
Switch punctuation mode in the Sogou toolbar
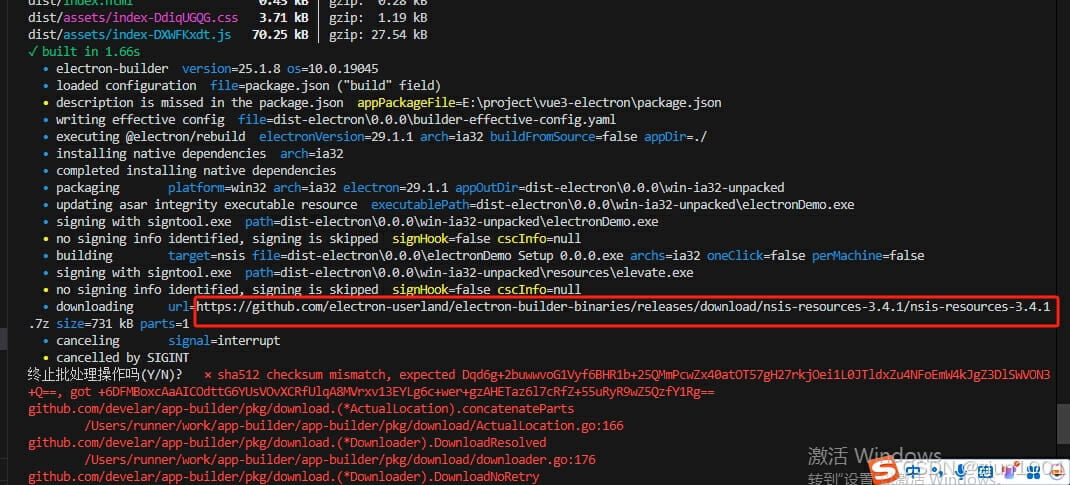(x=938, y=472)
